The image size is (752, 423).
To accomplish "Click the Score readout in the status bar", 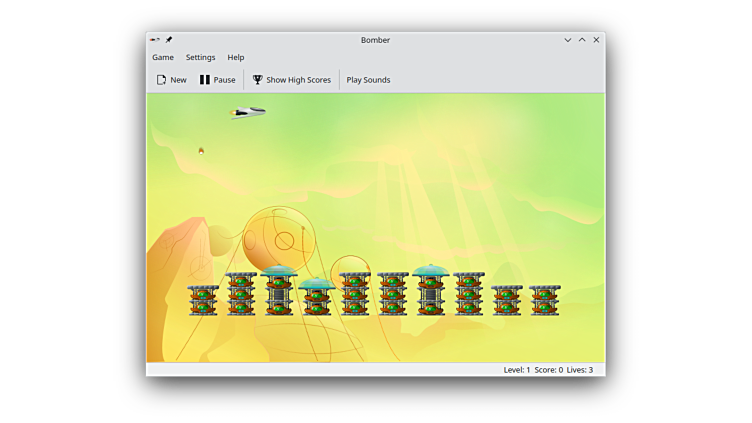I will click(548, 370).
